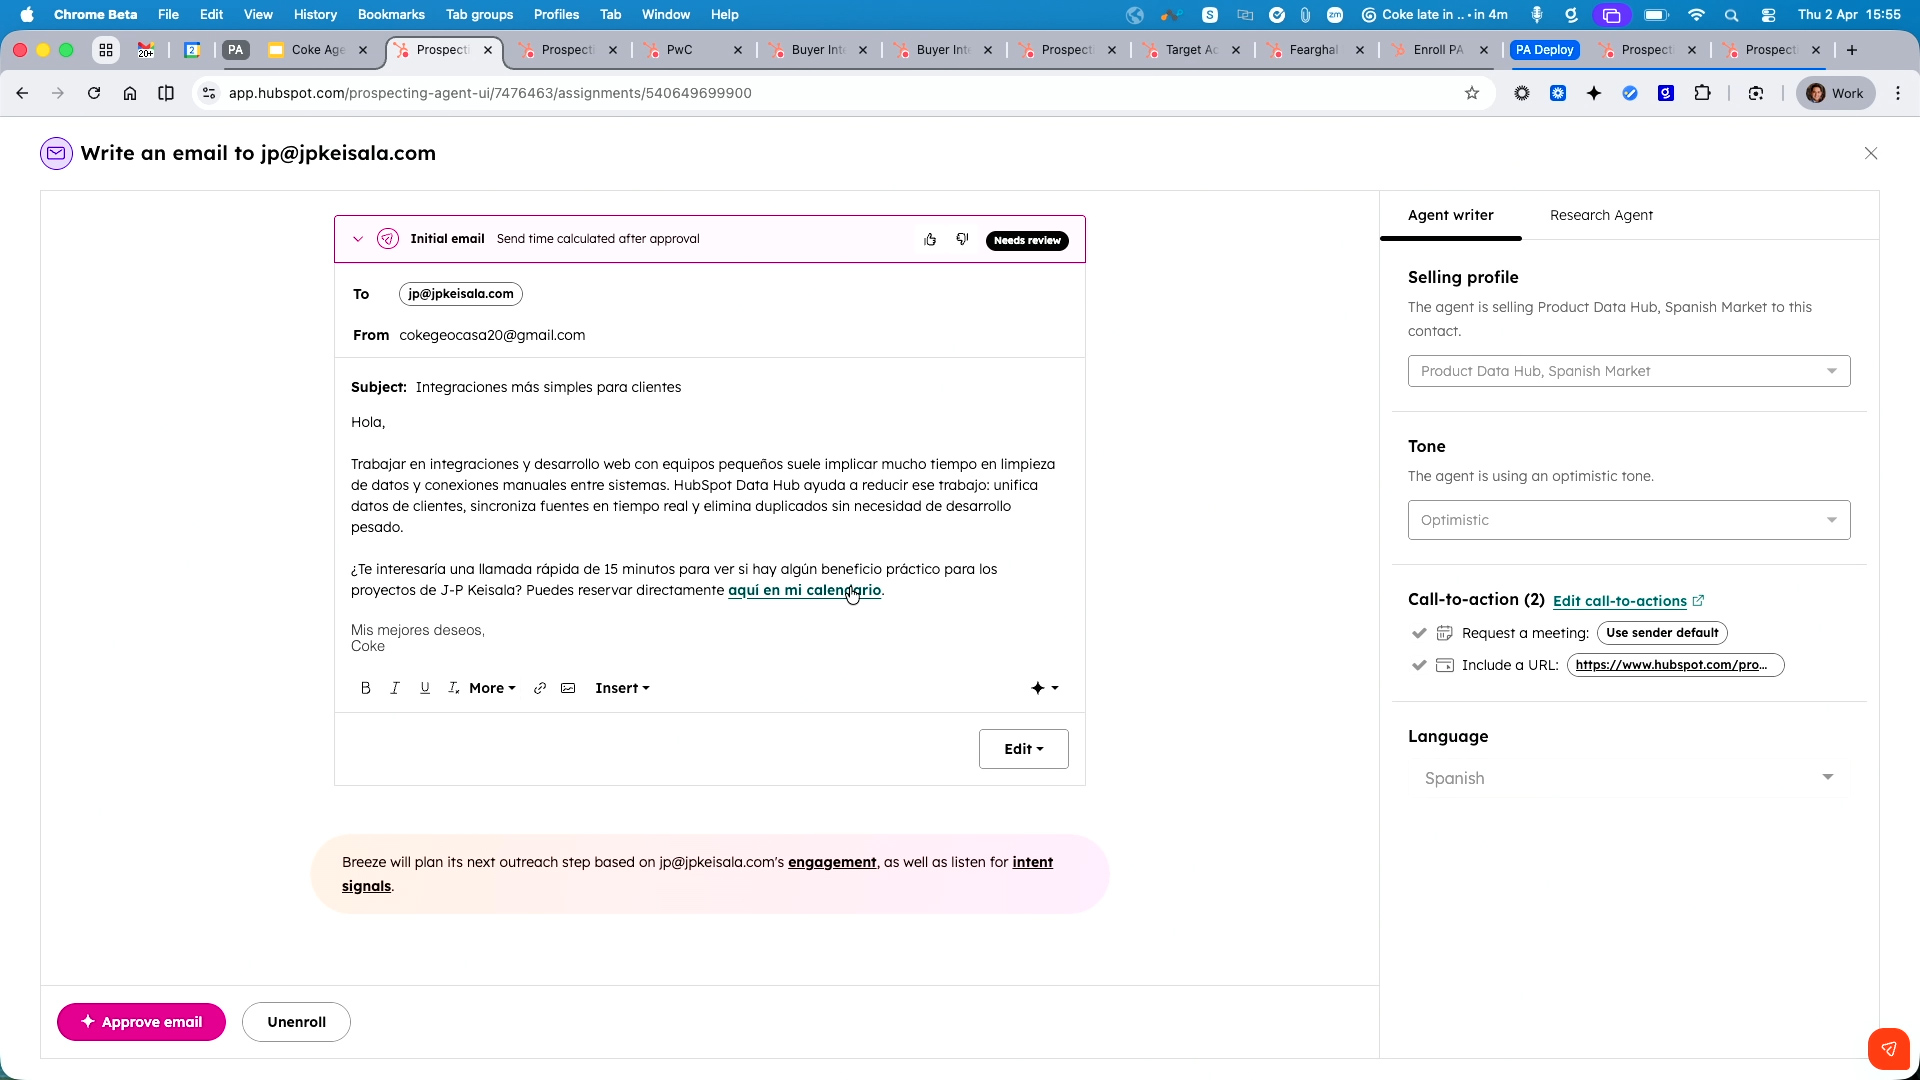This screenshot has height=1080, width=1920.
Task: Toggle thumbs up approval on the draft
Action: tap(930, 239)
